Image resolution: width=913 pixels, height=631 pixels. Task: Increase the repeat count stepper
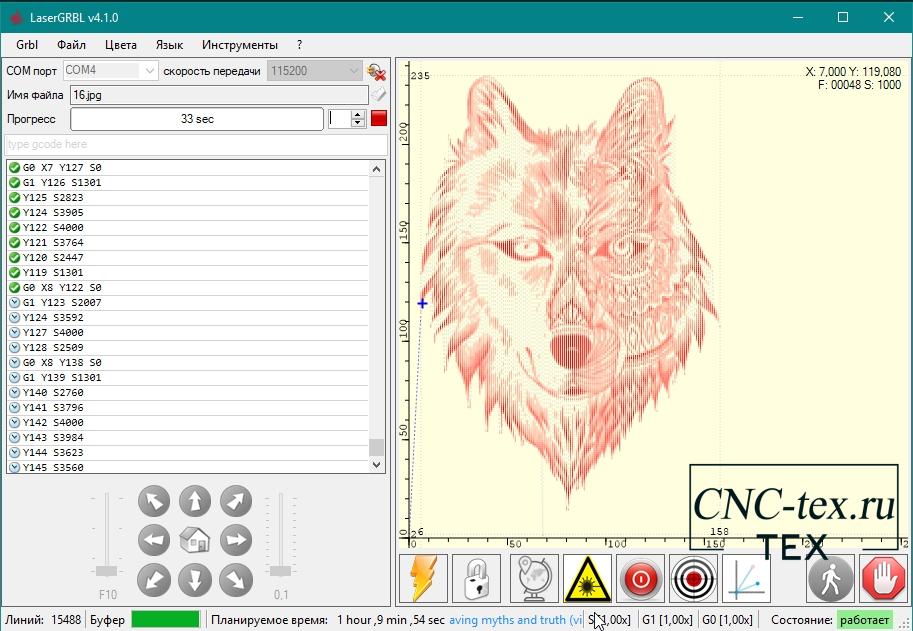[x=359, y=114]
